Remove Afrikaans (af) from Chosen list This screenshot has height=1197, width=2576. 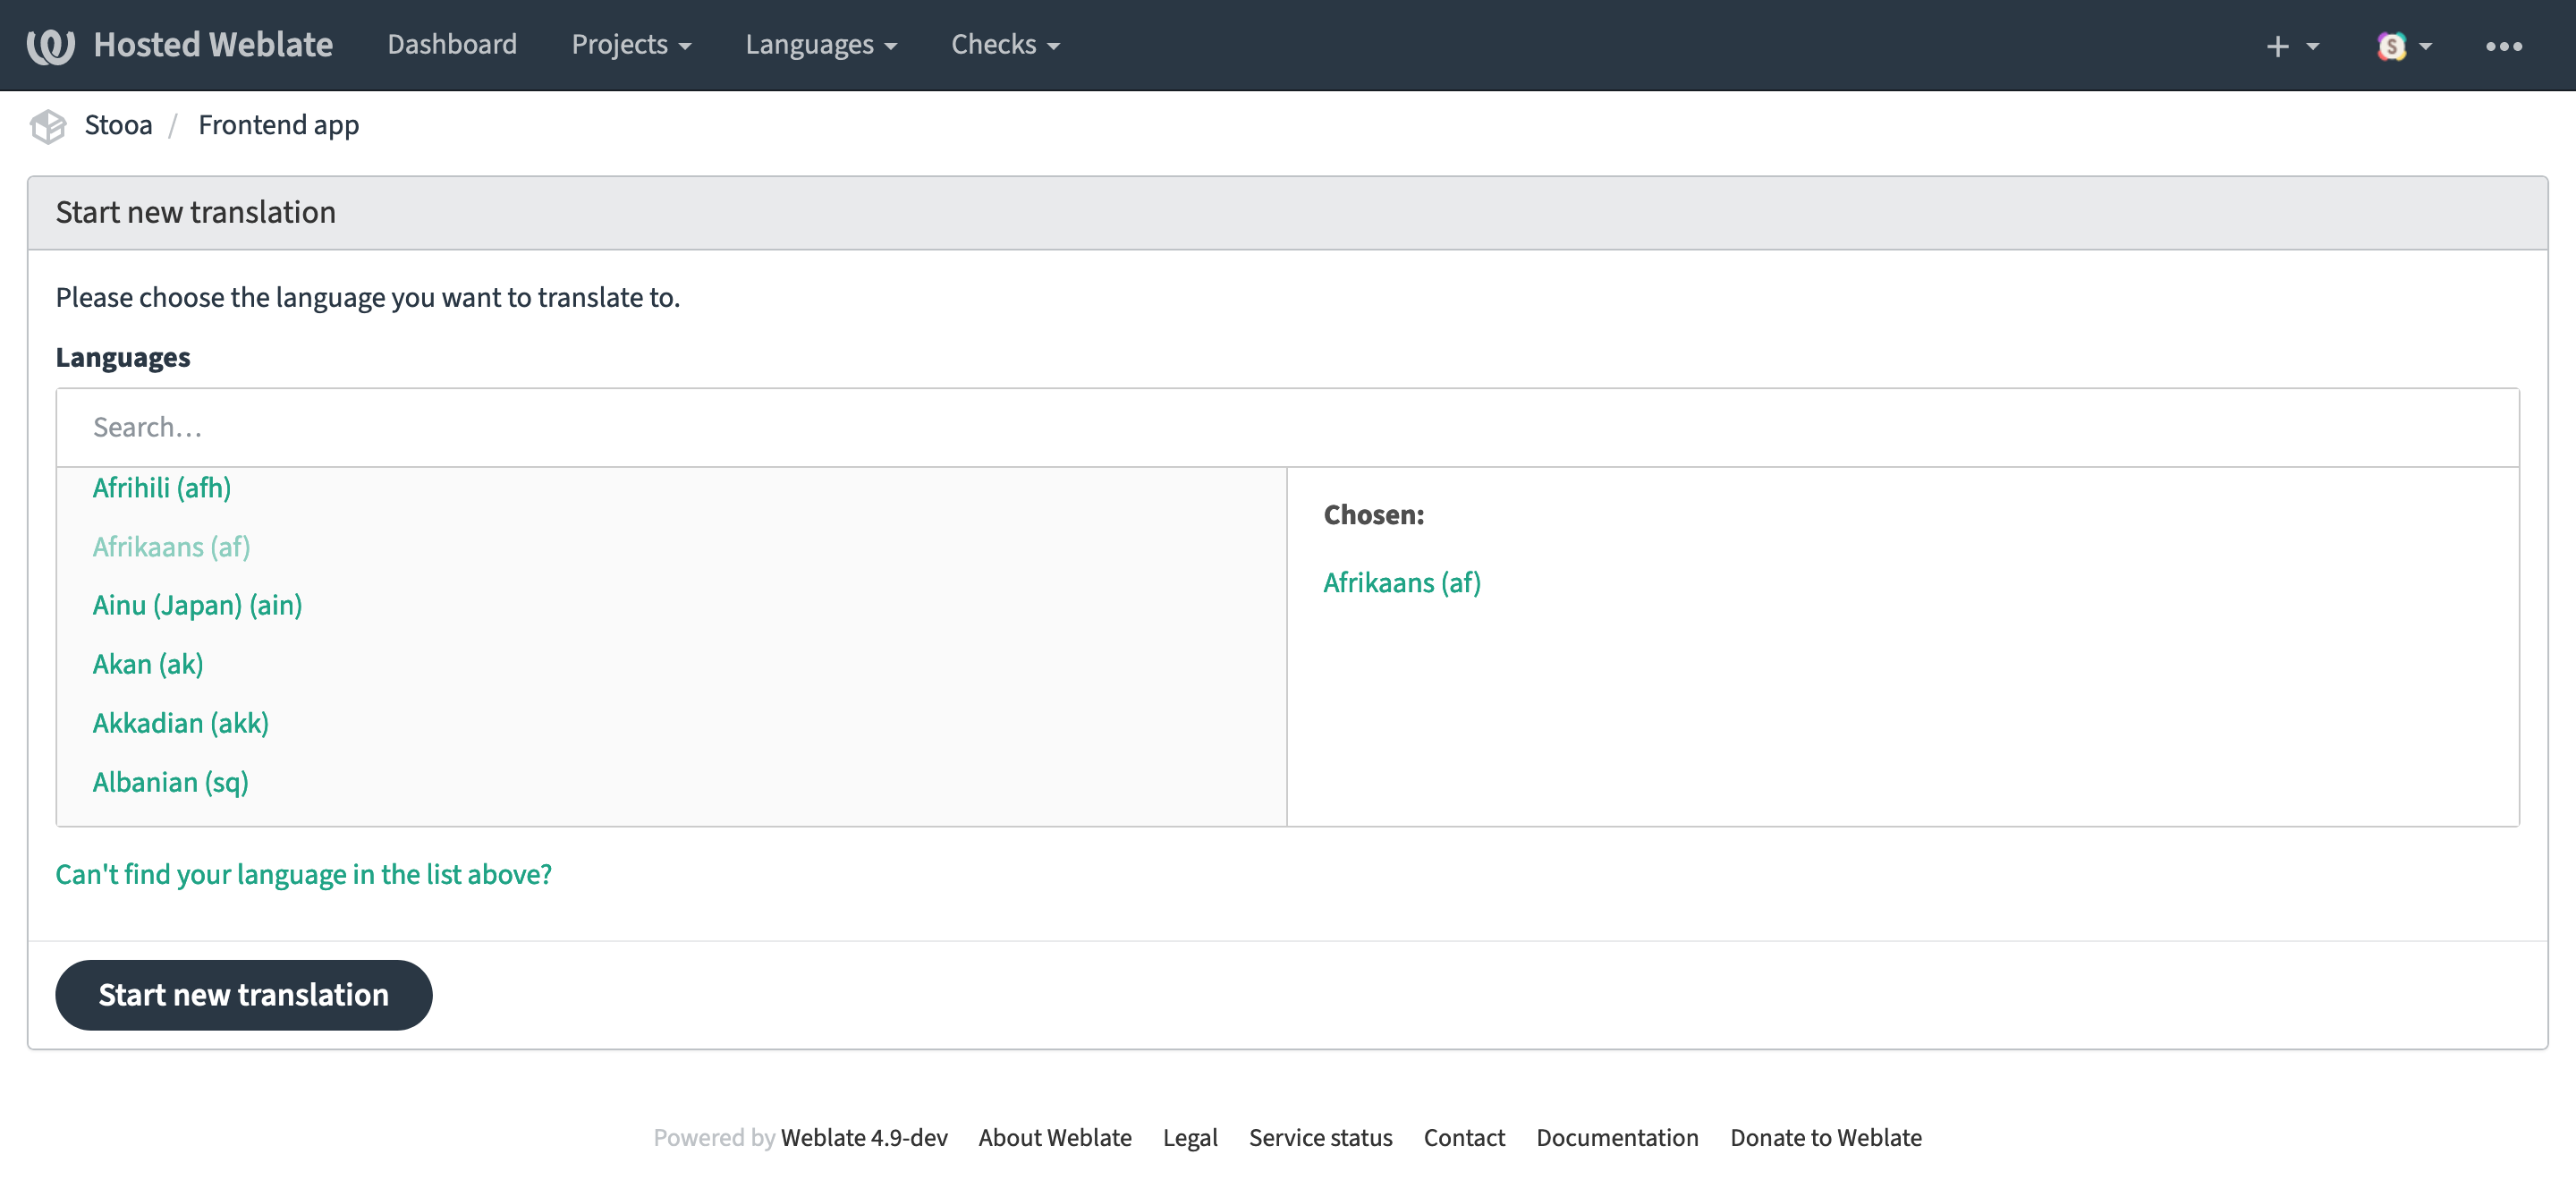click(x=1401, y=583)
